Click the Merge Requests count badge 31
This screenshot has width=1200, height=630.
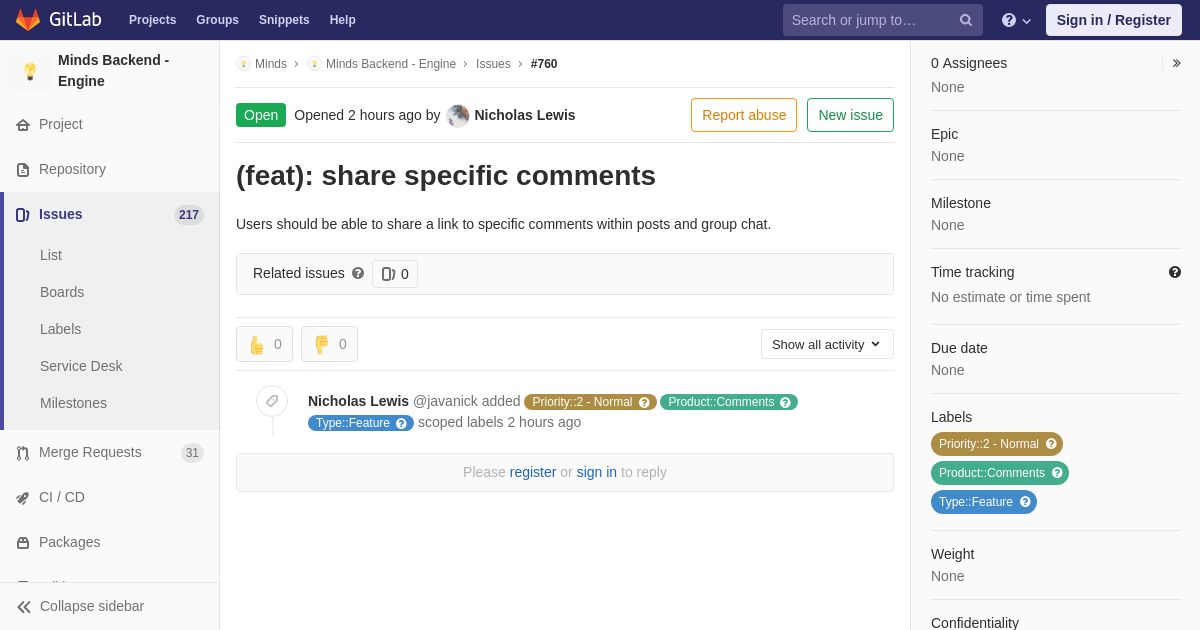click(x=192, y=453)
